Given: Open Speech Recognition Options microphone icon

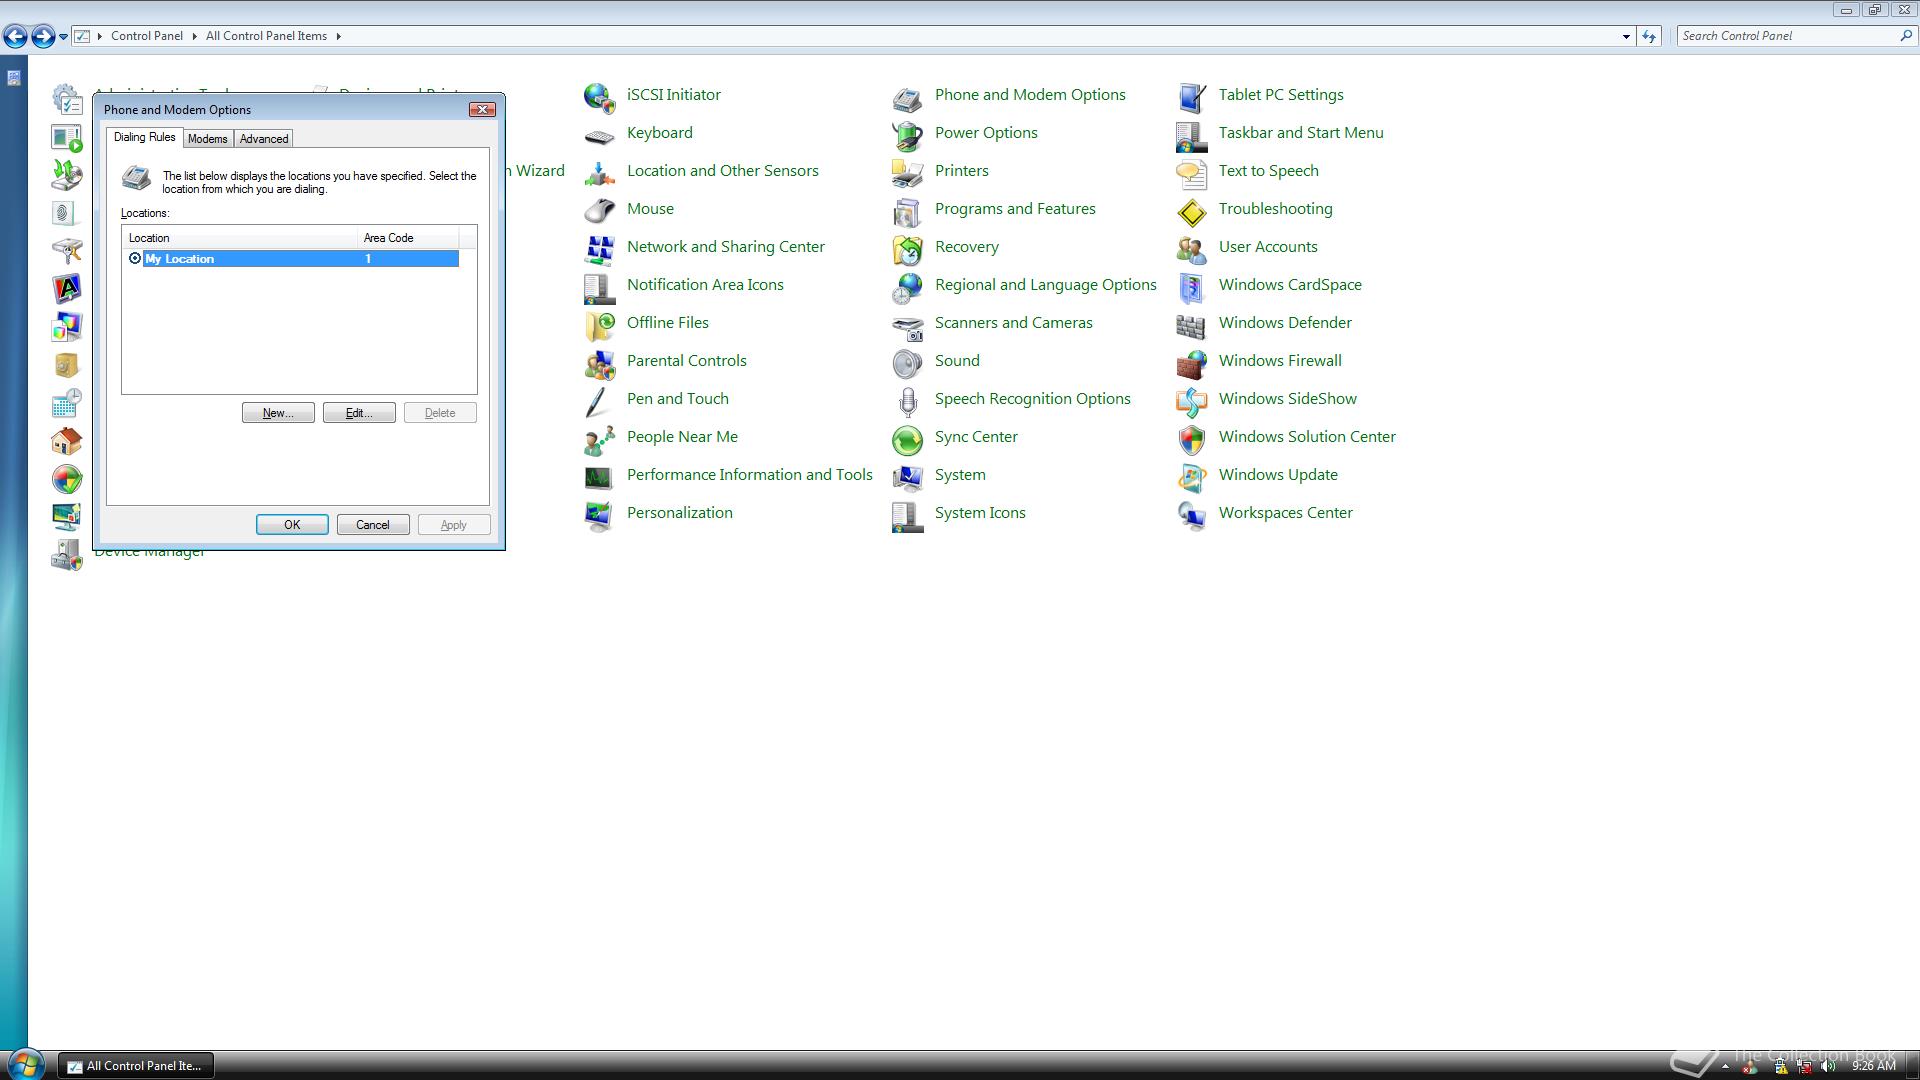Looking at the screenshot, I should click(907, 400).
